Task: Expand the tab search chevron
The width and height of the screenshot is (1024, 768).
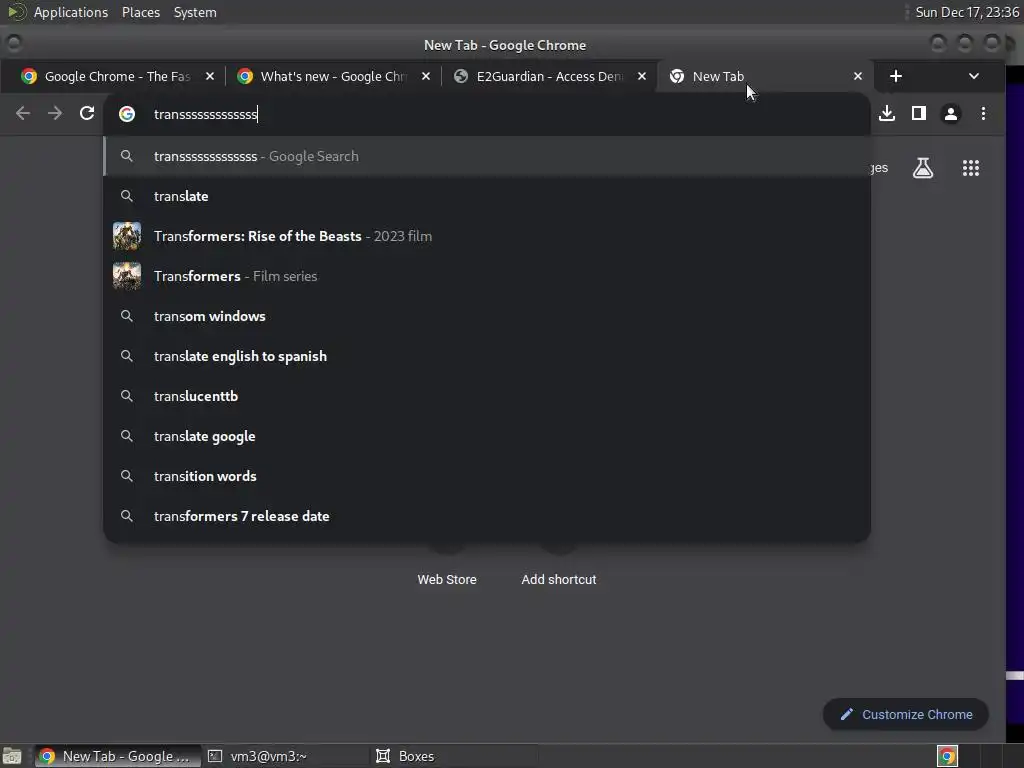Action: 974,76
